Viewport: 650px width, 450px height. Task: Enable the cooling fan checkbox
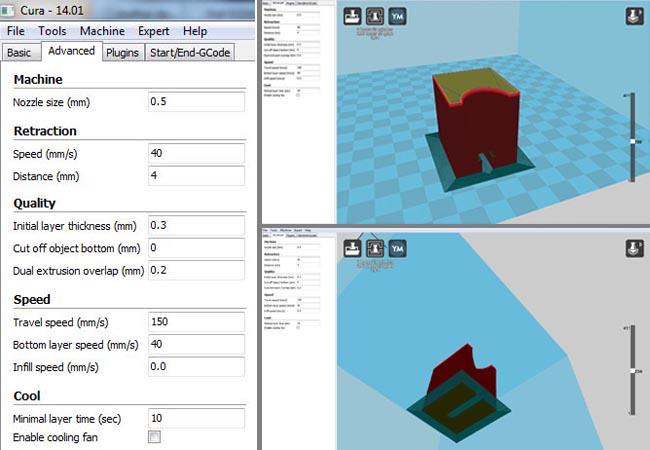[x=154, y=437]
